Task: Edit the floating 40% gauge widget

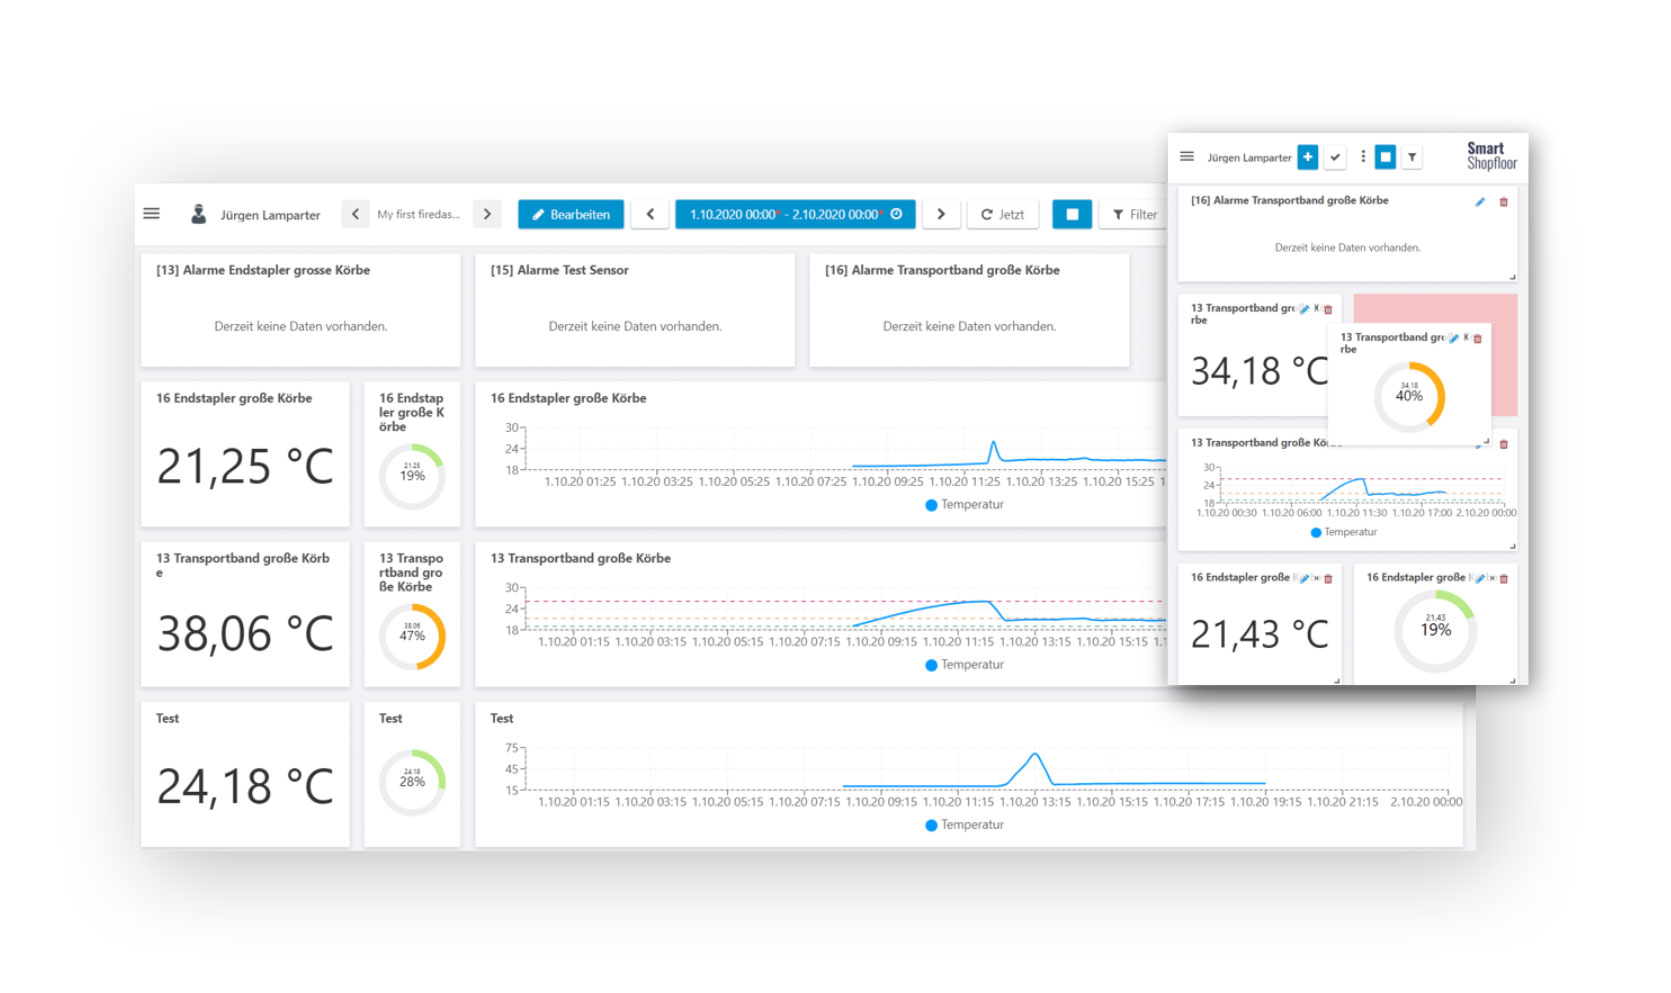Action: [1454, 338]
